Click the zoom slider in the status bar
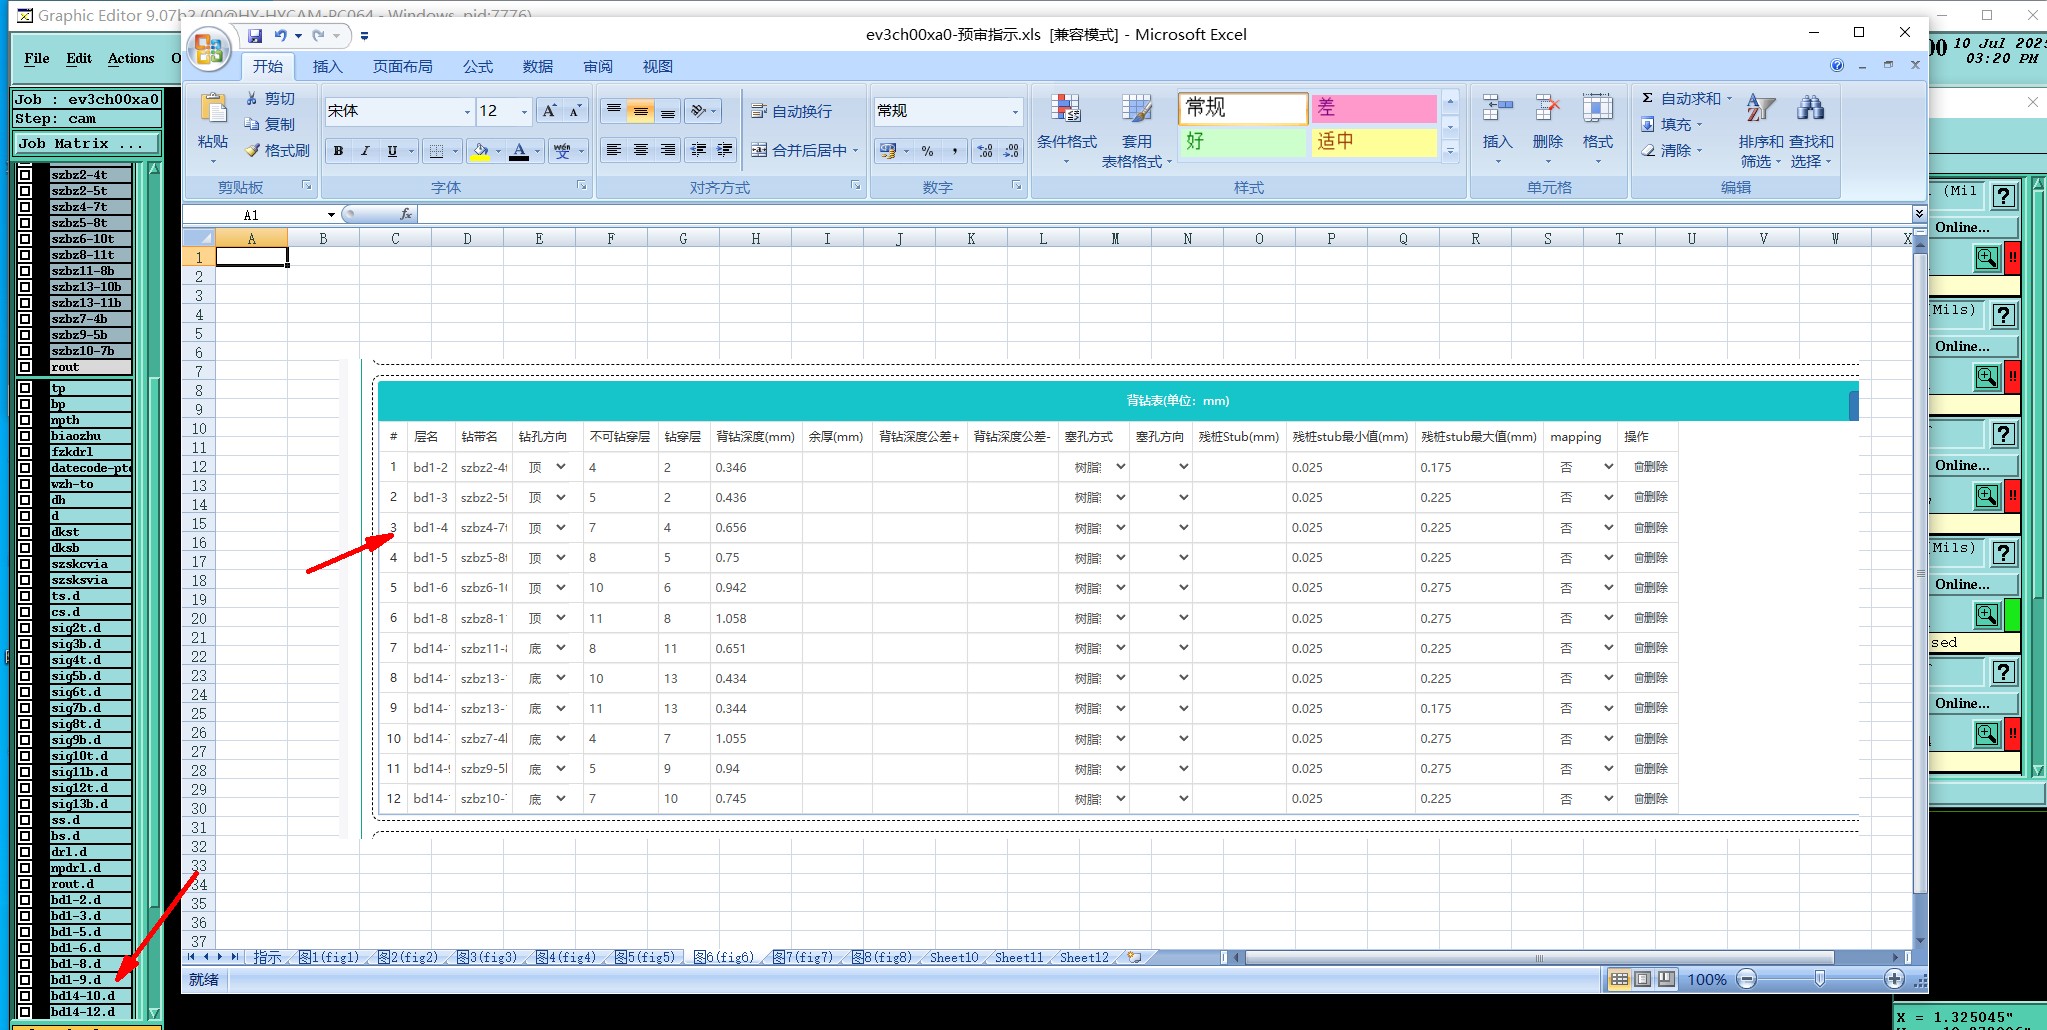Viewport: 2047px width, 1030px height. click(x=1820, y=979)
